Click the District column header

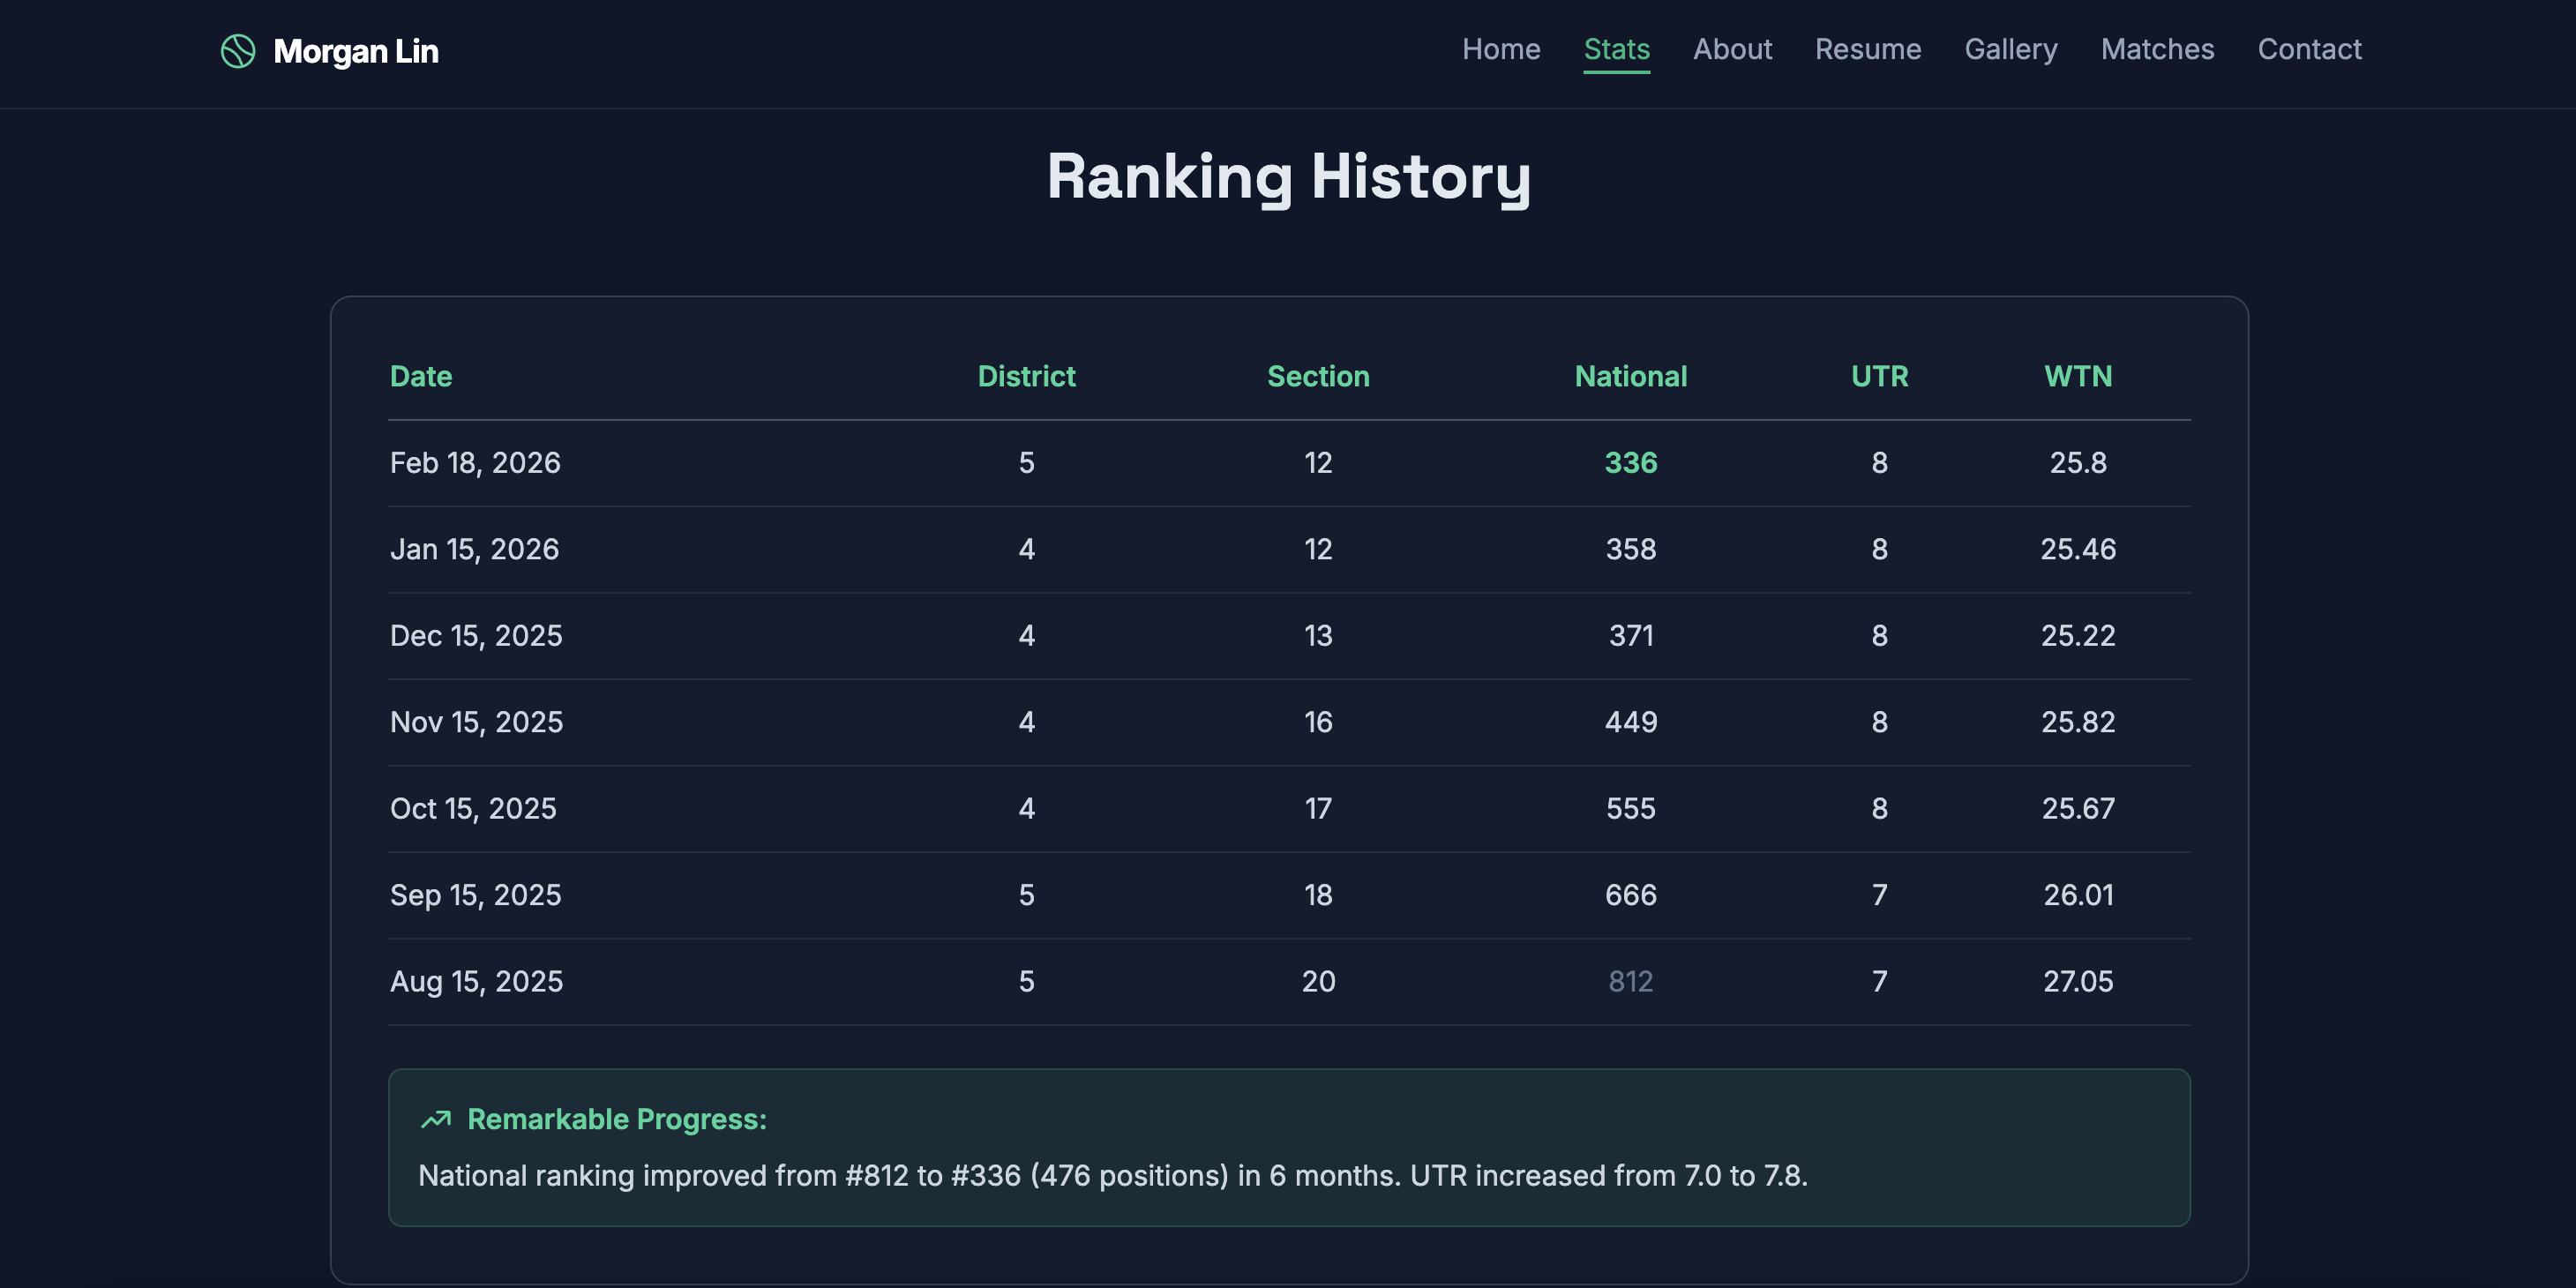[x=1026, y=376]
